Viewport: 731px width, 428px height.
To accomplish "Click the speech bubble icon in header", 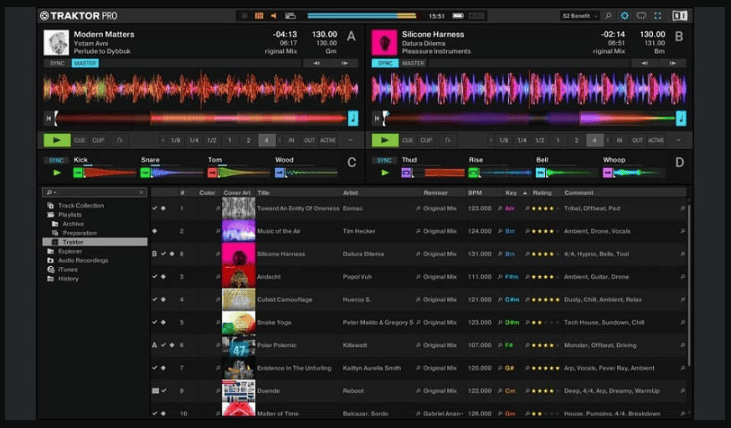I will pyautogui.click(x=641, y=16).
